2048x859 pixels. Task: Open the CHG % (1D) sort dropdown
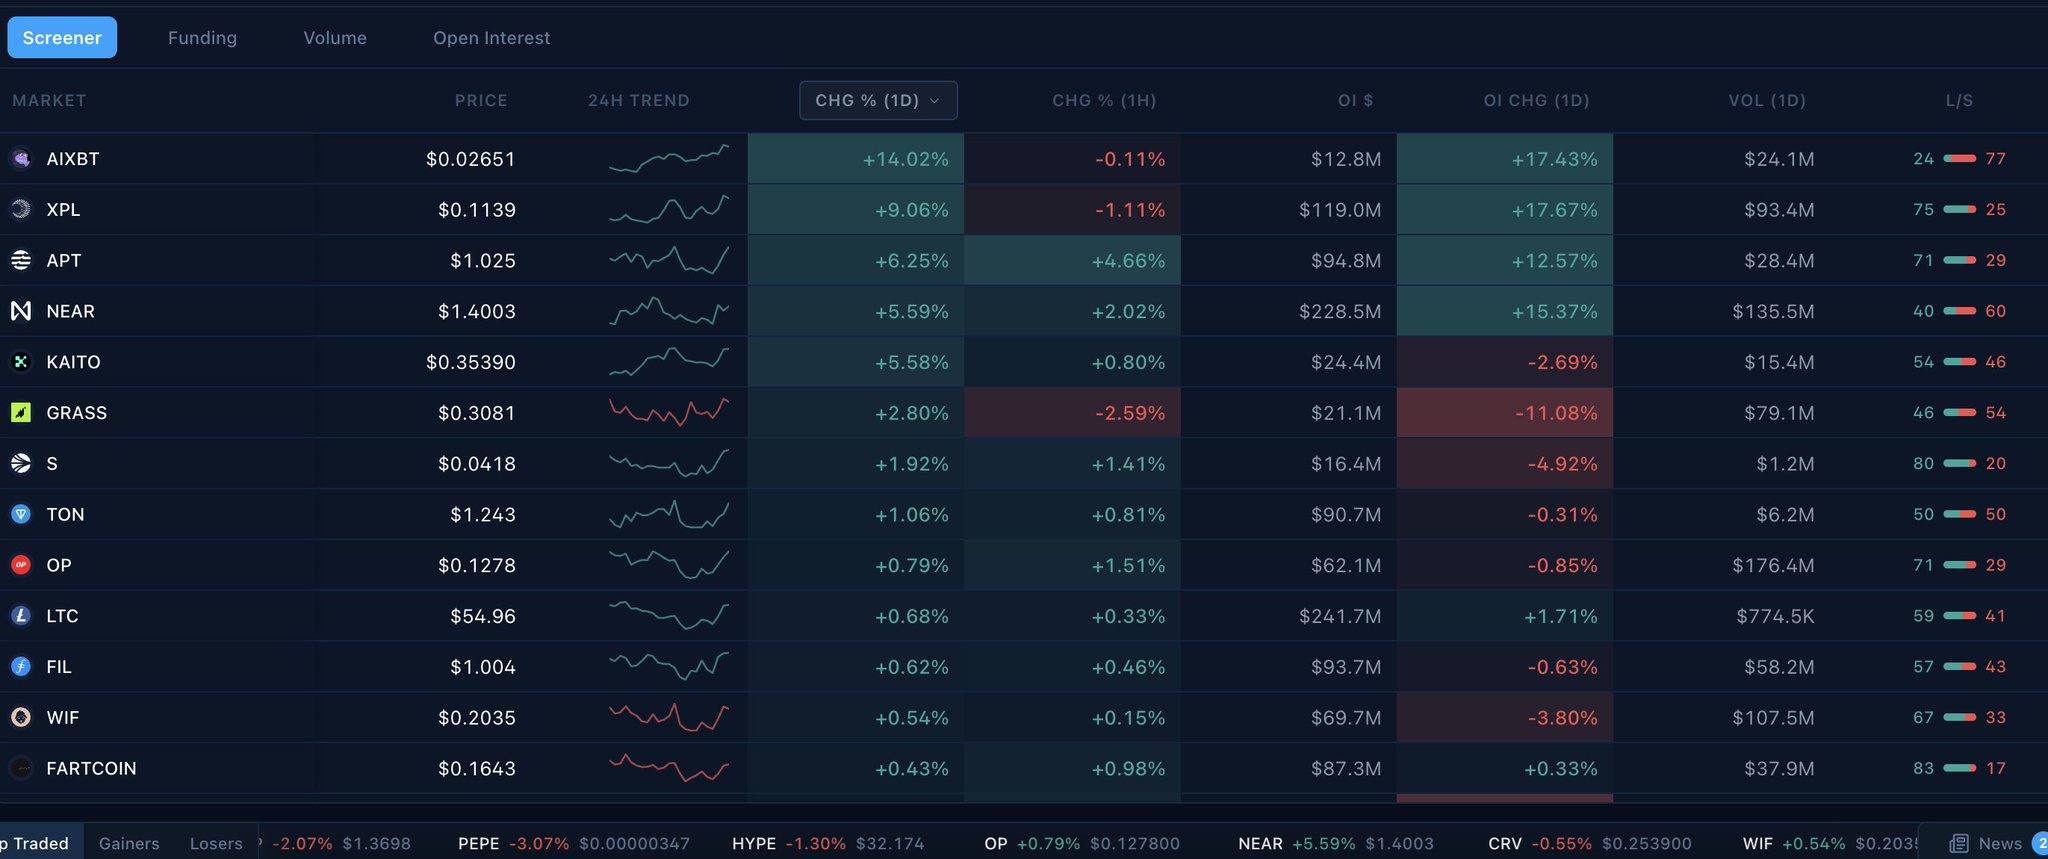click(878, 101)
